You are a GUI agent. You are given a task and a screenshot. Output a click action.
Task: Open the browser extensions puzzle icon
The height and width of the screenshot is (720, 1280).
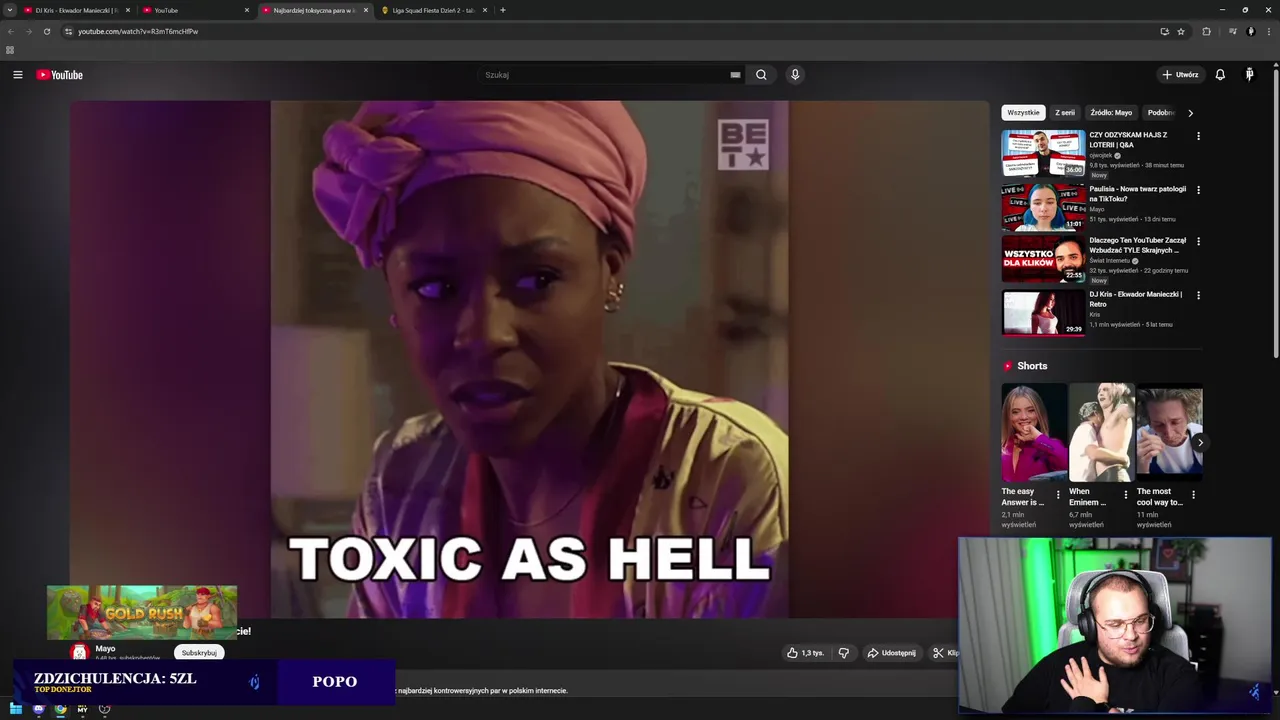click(1206, 31)
